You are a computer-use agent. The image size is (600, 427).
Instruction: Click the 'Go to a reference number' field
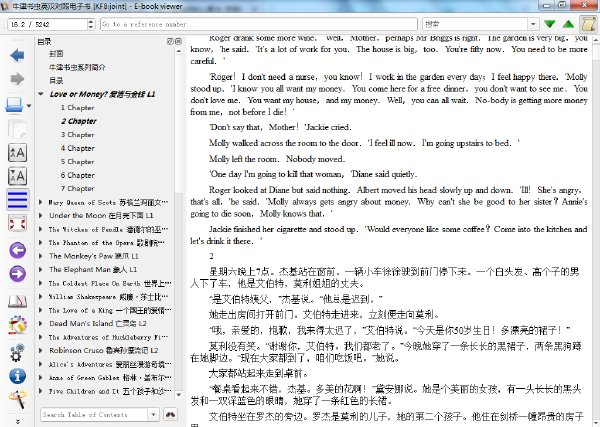point(259,24)
